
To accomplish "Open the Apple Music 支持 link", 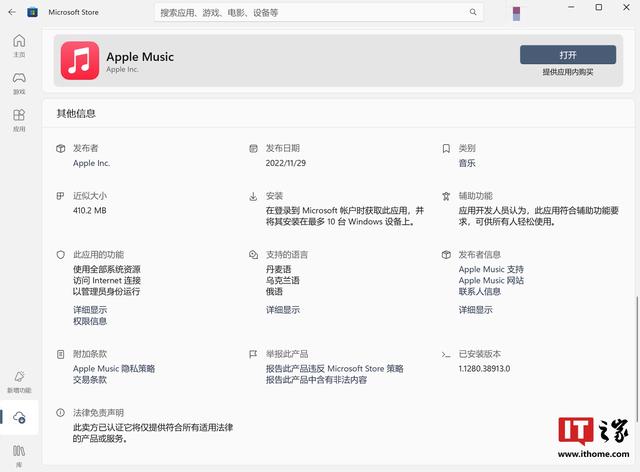I will [491, 269].
